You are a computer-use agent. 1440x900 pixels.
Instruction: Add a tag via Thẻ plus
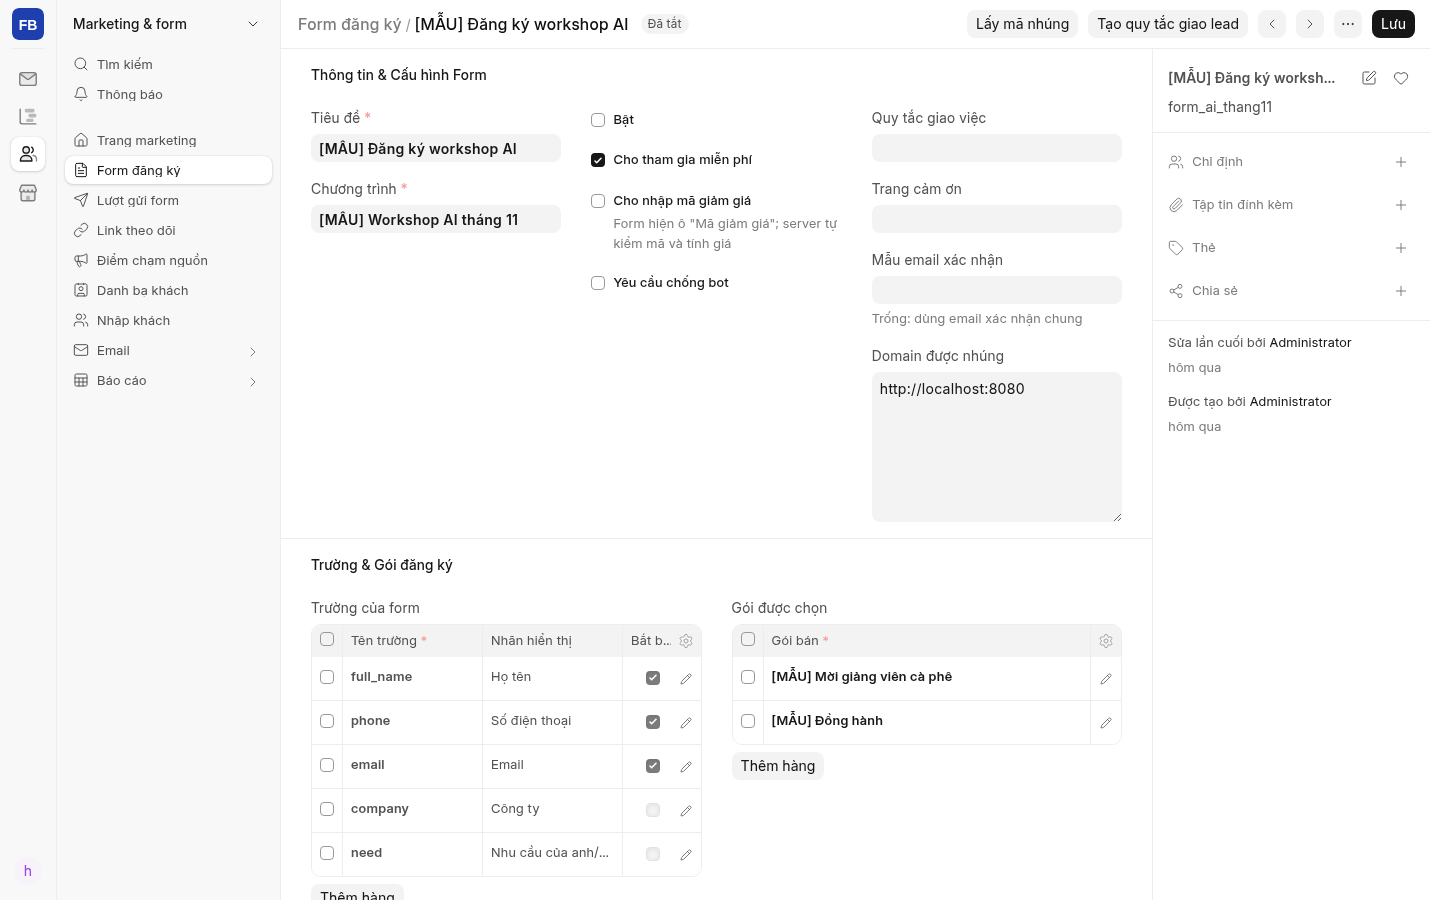click(x=1401, y=248)
